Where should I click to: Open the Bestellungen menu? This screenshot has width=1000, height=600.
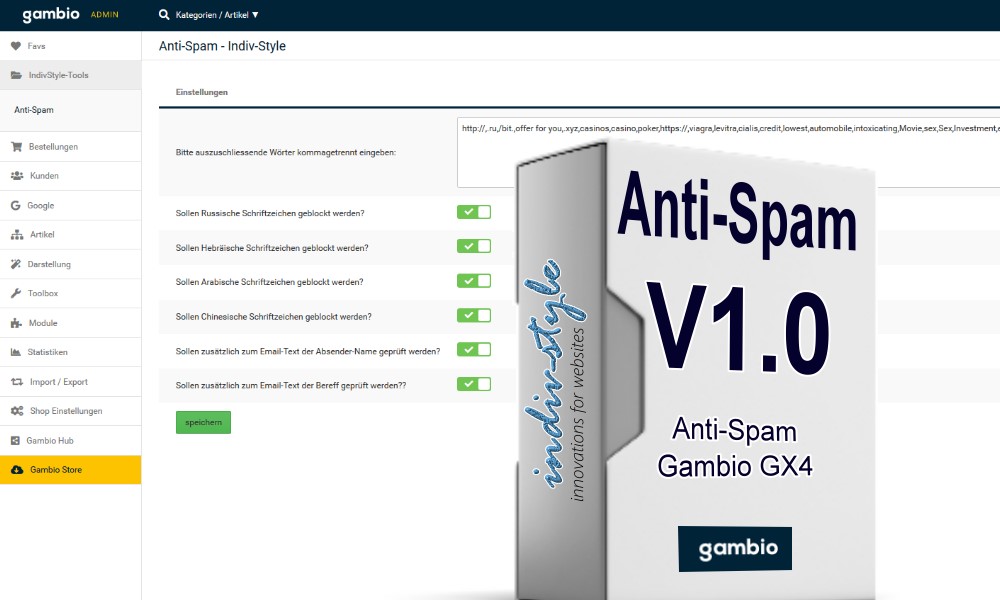click(70, 147)
